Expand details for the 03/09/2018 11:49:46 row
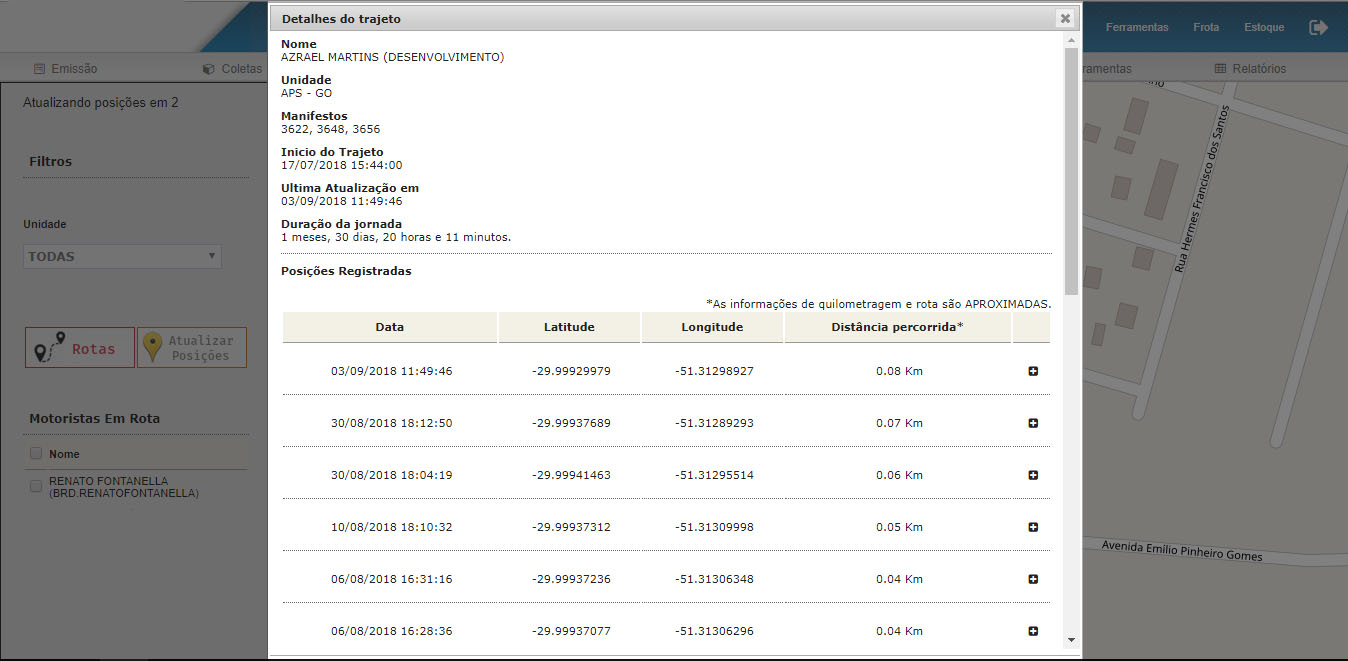 tap(1033, 371)
